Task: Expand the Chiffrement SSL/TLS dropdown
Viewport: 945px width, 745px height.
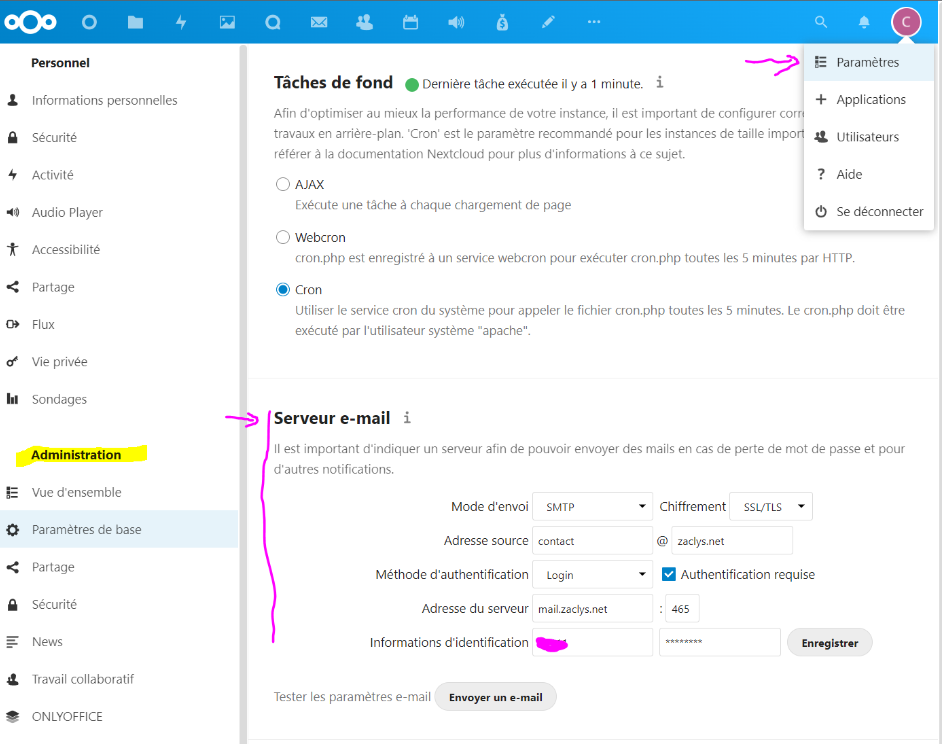Action: (770, 507)
